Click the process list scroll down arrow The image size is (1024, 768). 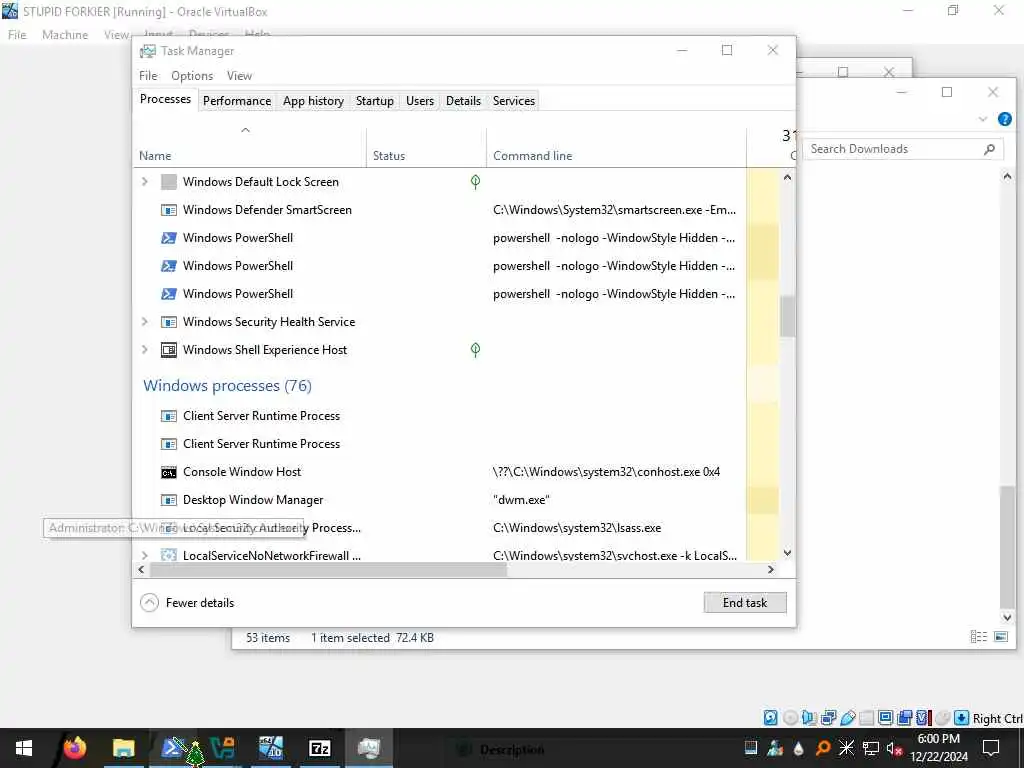[788, 553]
